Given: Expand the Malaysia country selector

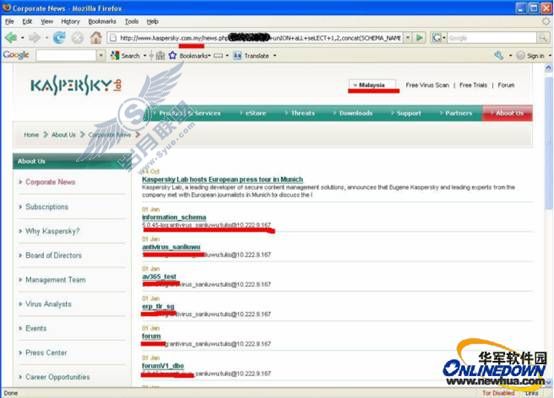Looking at the screenshot, I should [x=372, y=85].
